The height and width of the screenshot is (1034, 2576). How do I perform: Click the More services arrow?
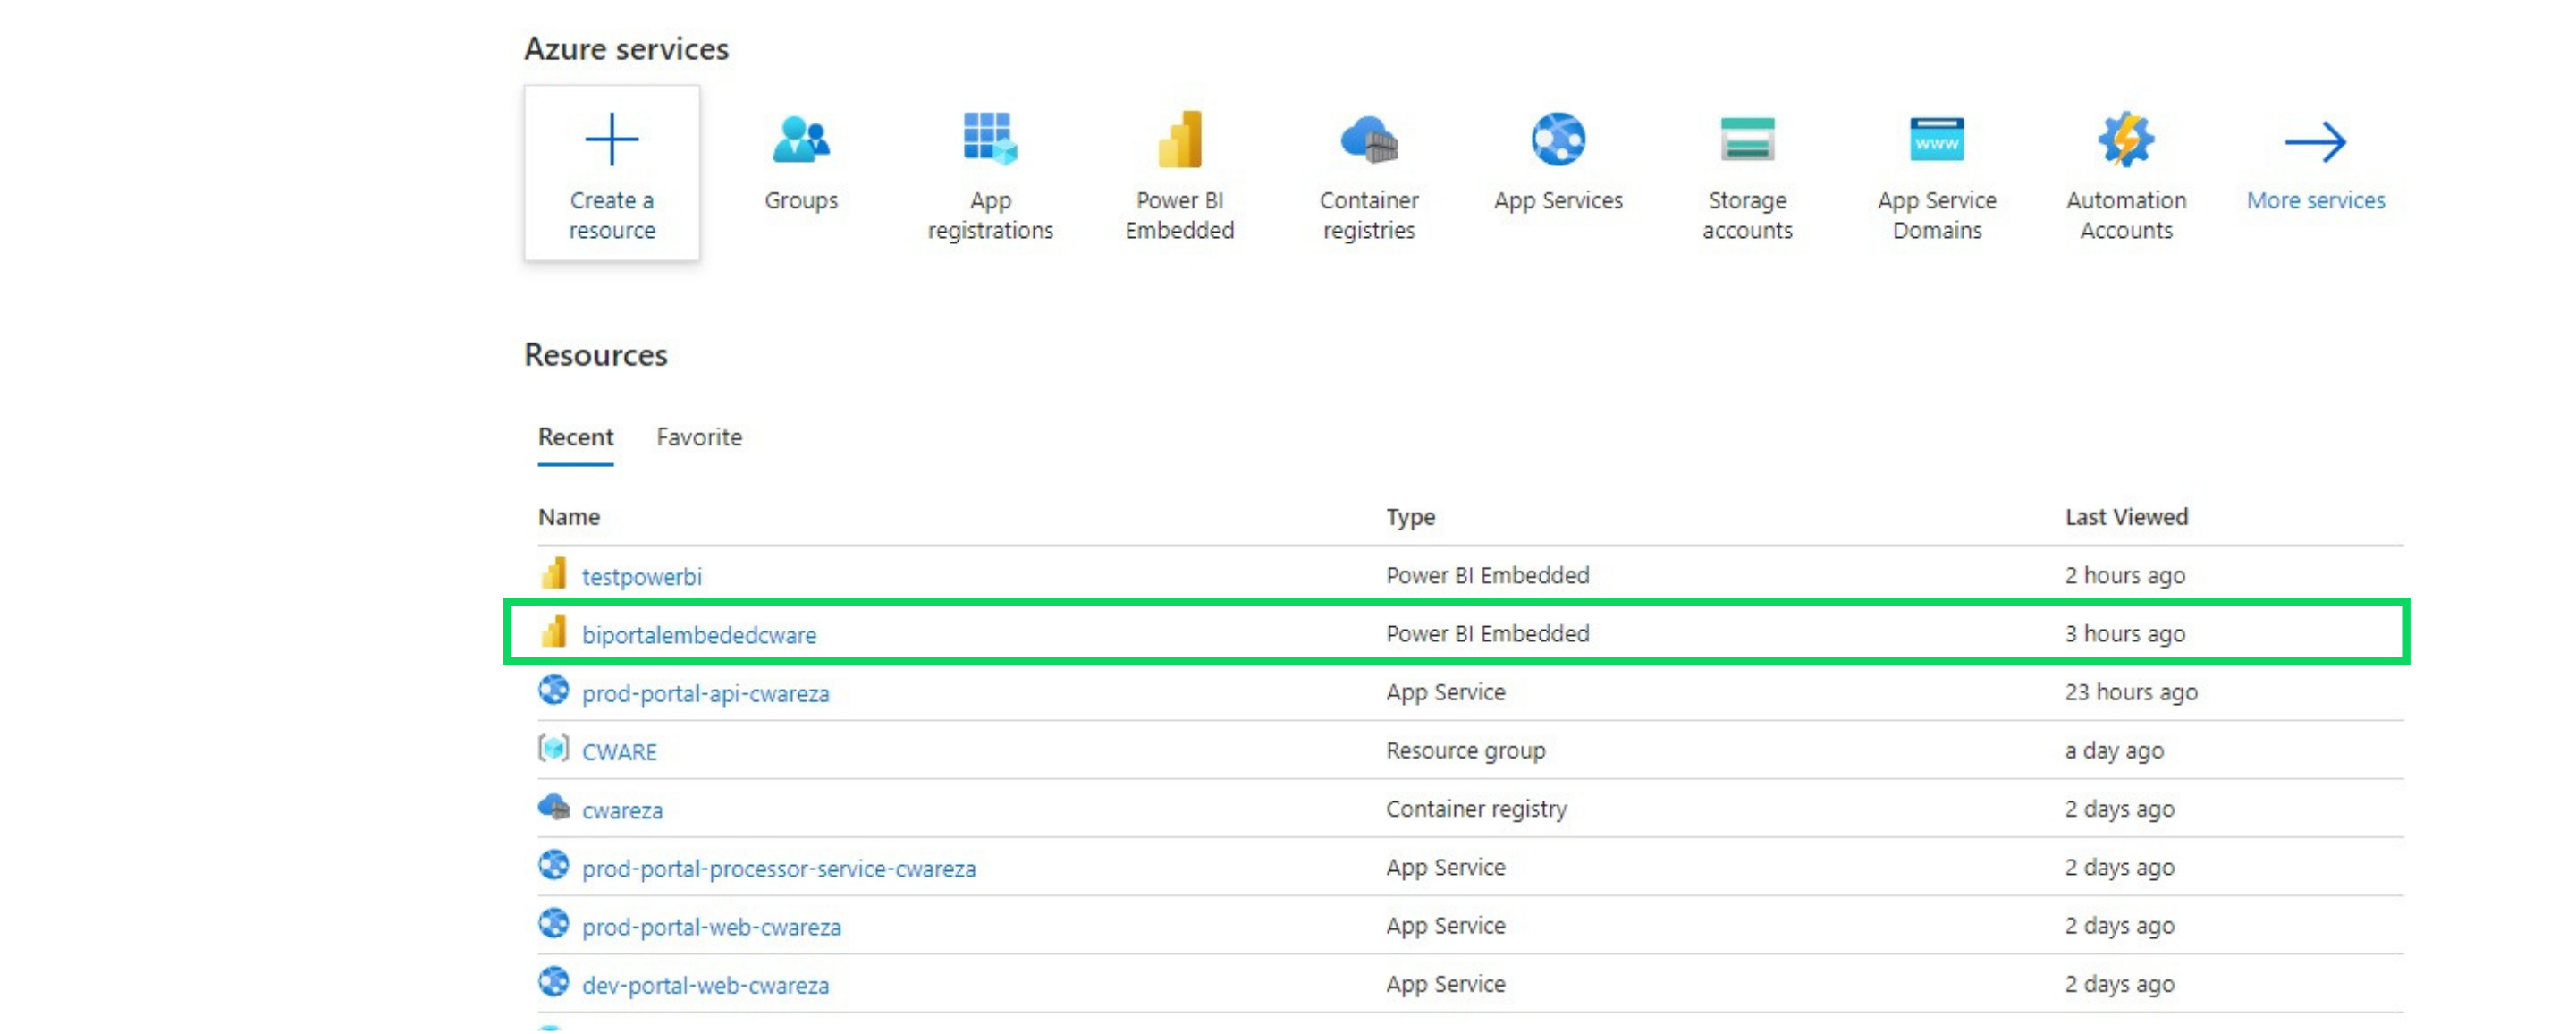(2314, 143)
